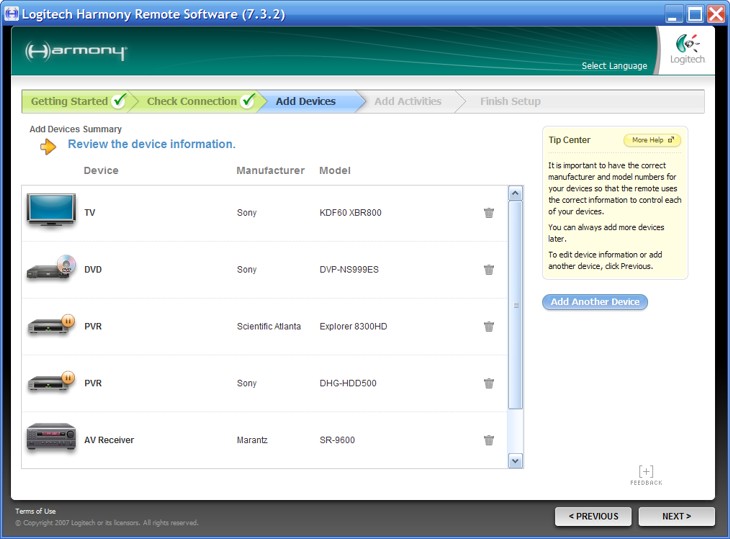Open the Feedback form icon
Viewport: 730px width, 539px height.
[x=646, y=475]
